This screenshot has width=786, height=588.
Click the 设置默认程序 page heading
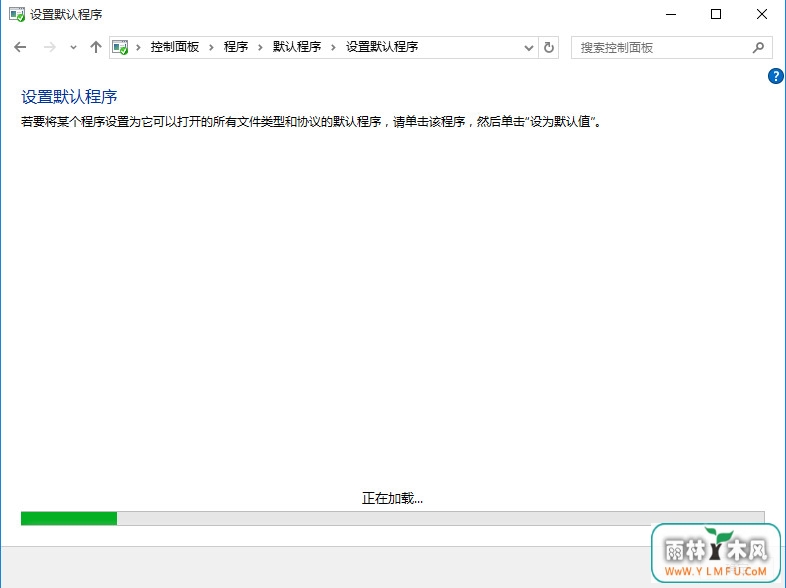point(69,97)
